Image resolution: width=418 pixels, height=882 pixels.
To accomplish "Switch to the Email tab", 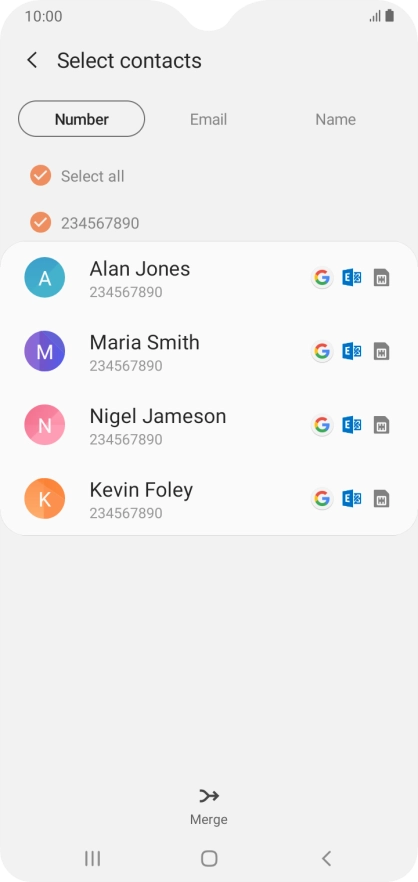I will coord(208,119).
